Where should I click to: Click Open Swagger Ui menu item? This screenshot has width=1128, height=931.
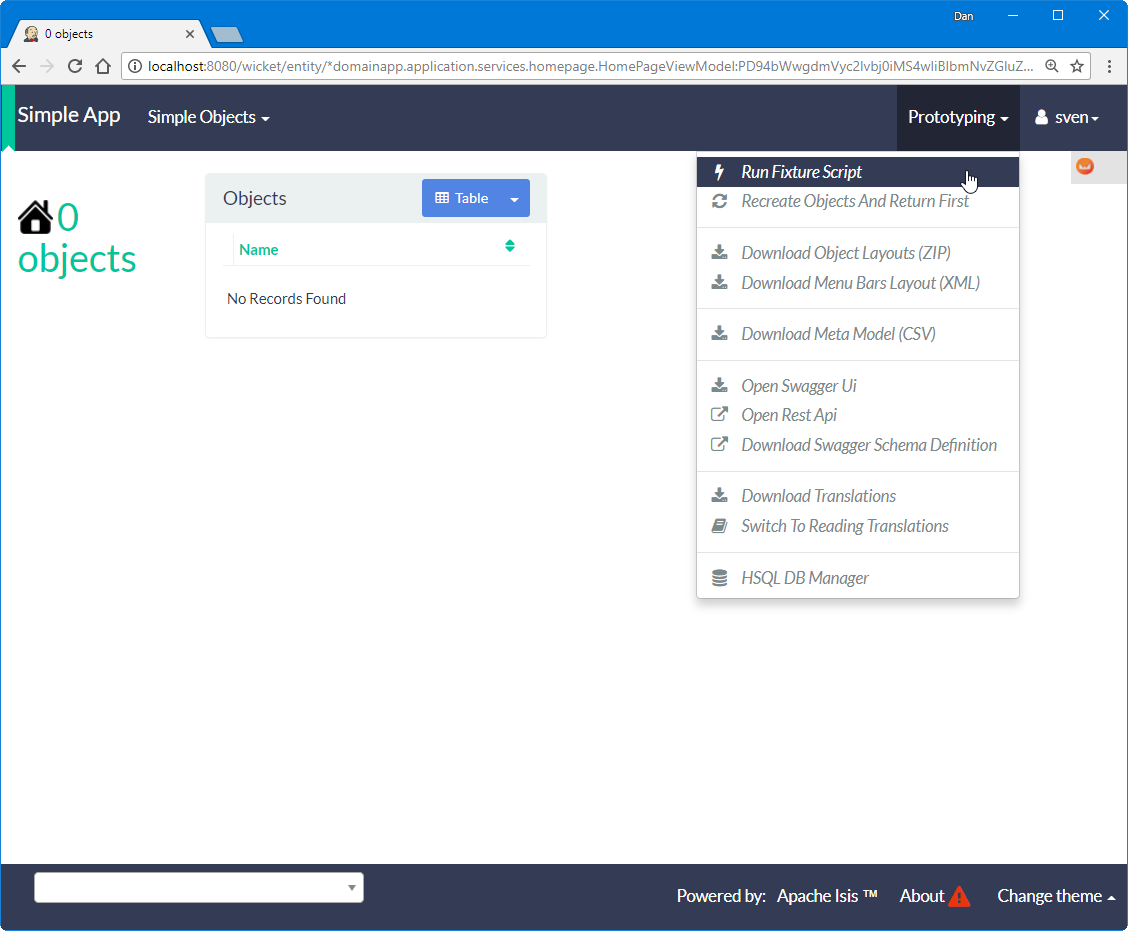click(x=798, y=386)
